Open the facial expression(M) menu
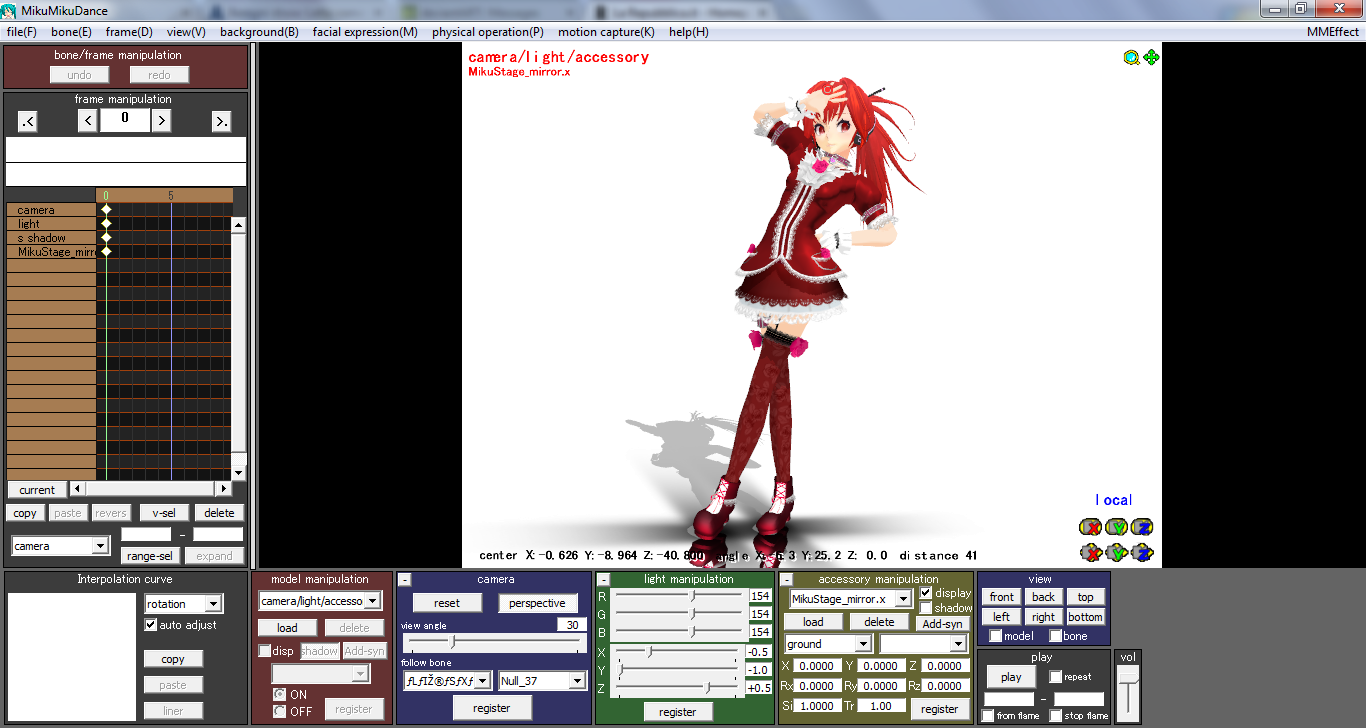The height and width of the screenshot is (728, 1366). pos(364,31)
